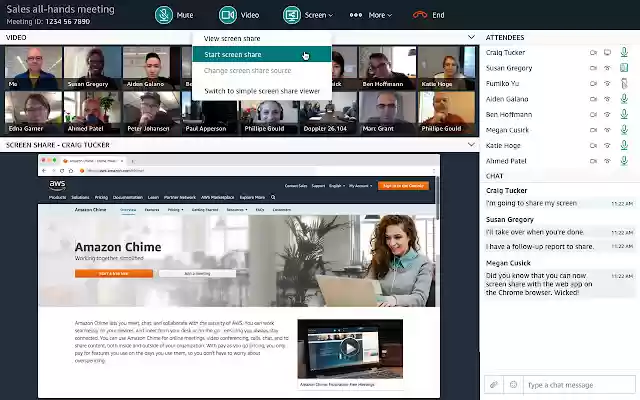Image resolution: width=640 pixels, height=400 pixels.
Task: Click Aiden Galano's video camera icon
Action: (593, 99)
